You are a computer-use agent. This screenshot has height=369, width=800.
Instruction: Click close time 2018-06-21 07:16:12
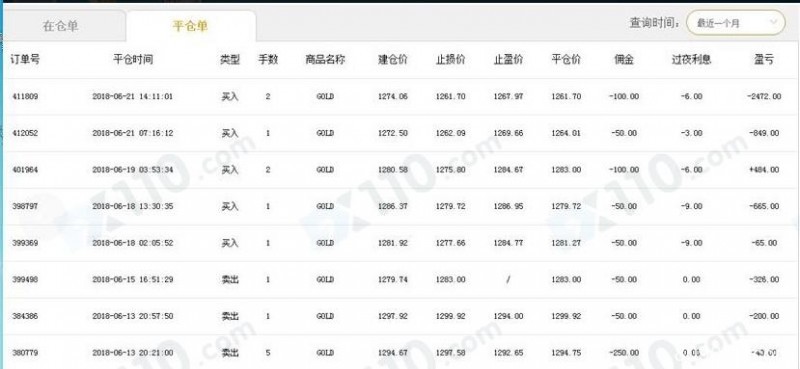(133, 133)
